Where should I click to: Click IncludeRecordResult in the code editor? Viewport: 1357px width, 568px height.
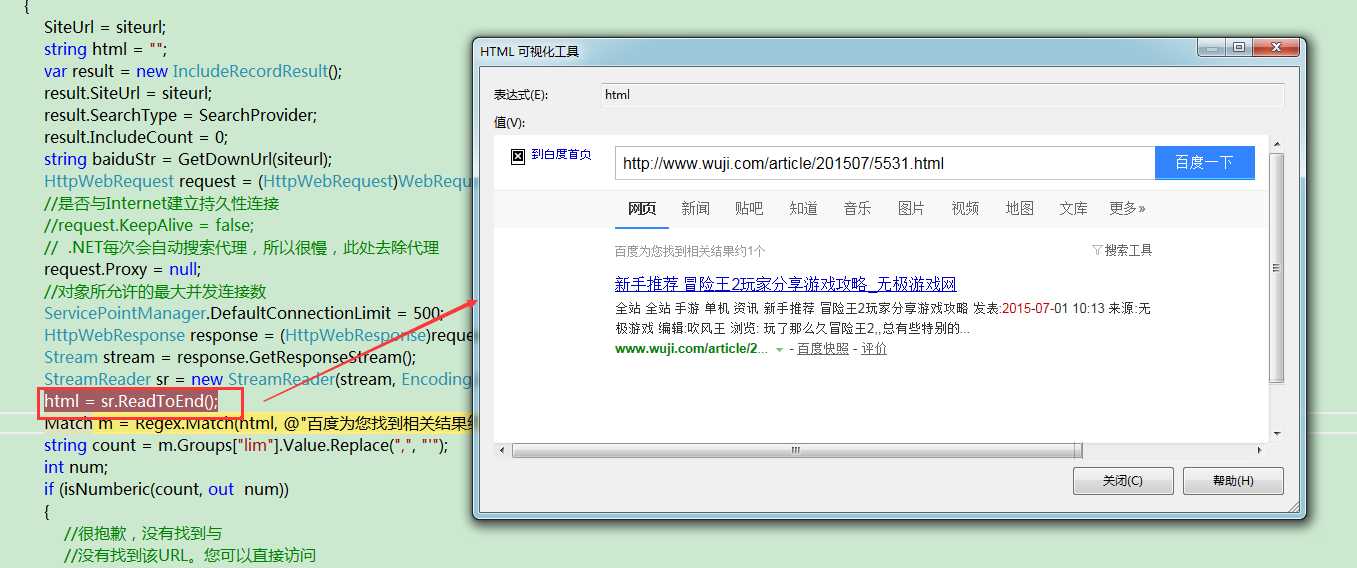pos(250,71)
